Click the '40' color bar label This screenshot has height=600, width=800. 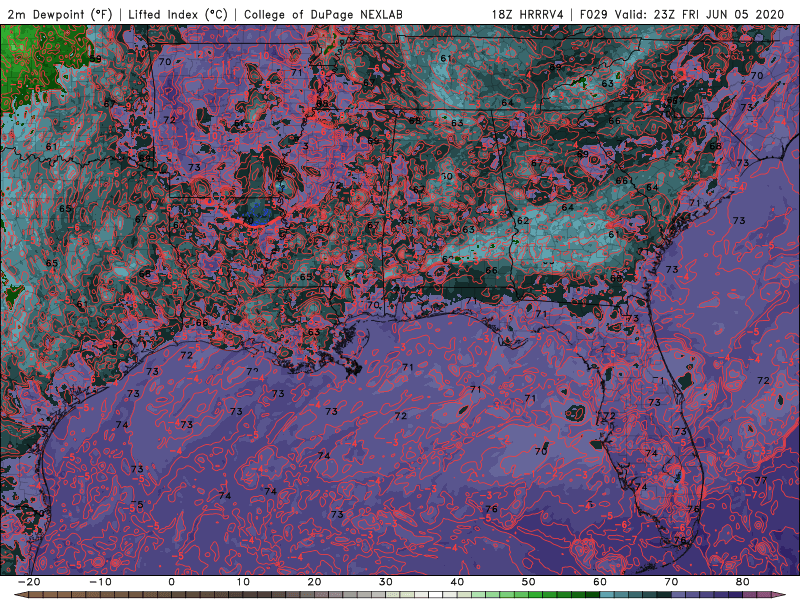pos(457,582)
